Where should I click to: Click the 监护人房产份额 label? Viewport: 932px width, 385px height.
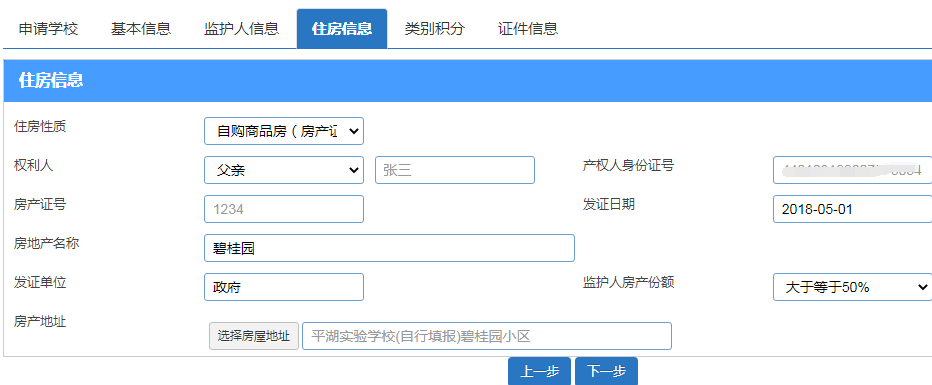pyautogui.click(x=628, y=283)
